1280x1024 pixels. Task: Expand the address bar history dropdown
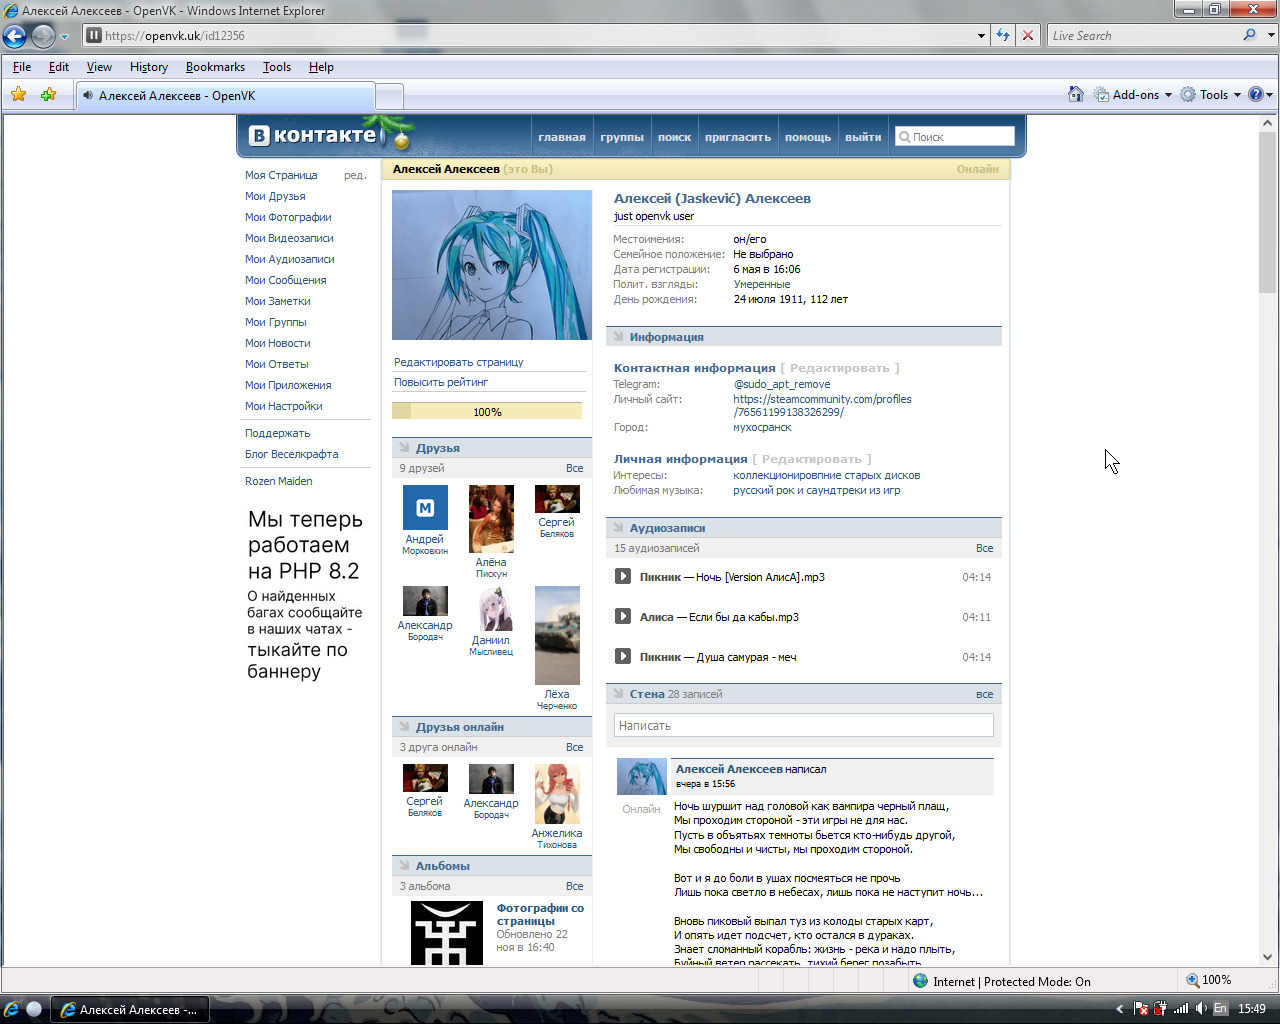click(981, 35)
